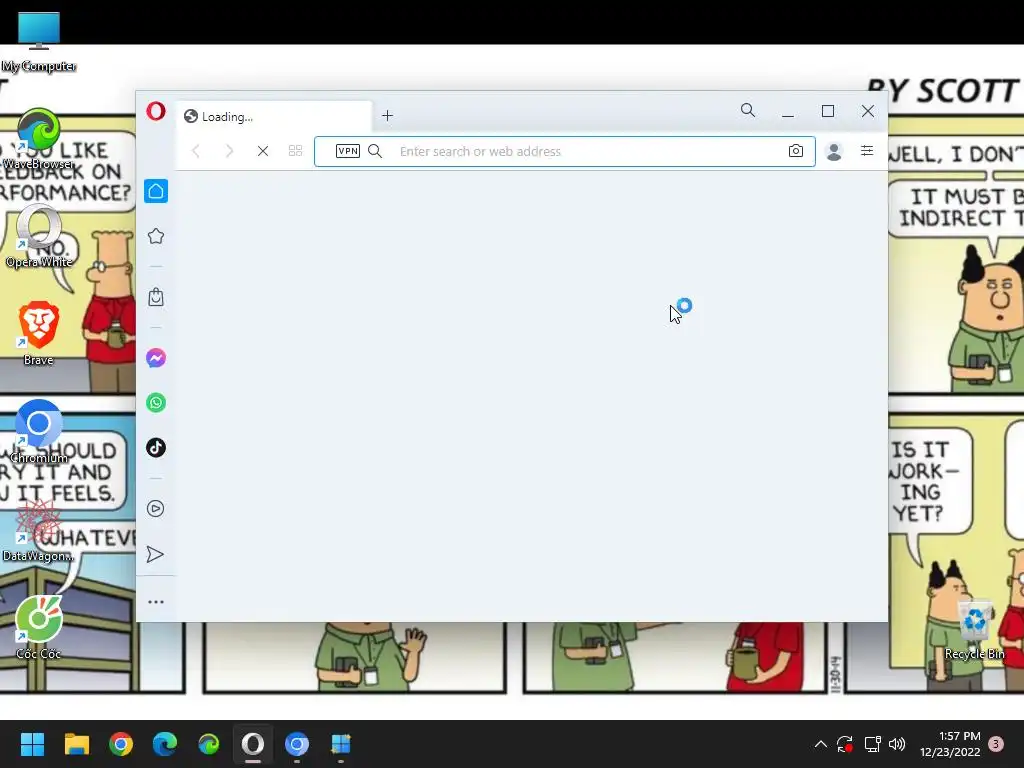Switch to Opera taskbar button
Viewport: 1024px width, 768px height.
(x=253, y=744)
